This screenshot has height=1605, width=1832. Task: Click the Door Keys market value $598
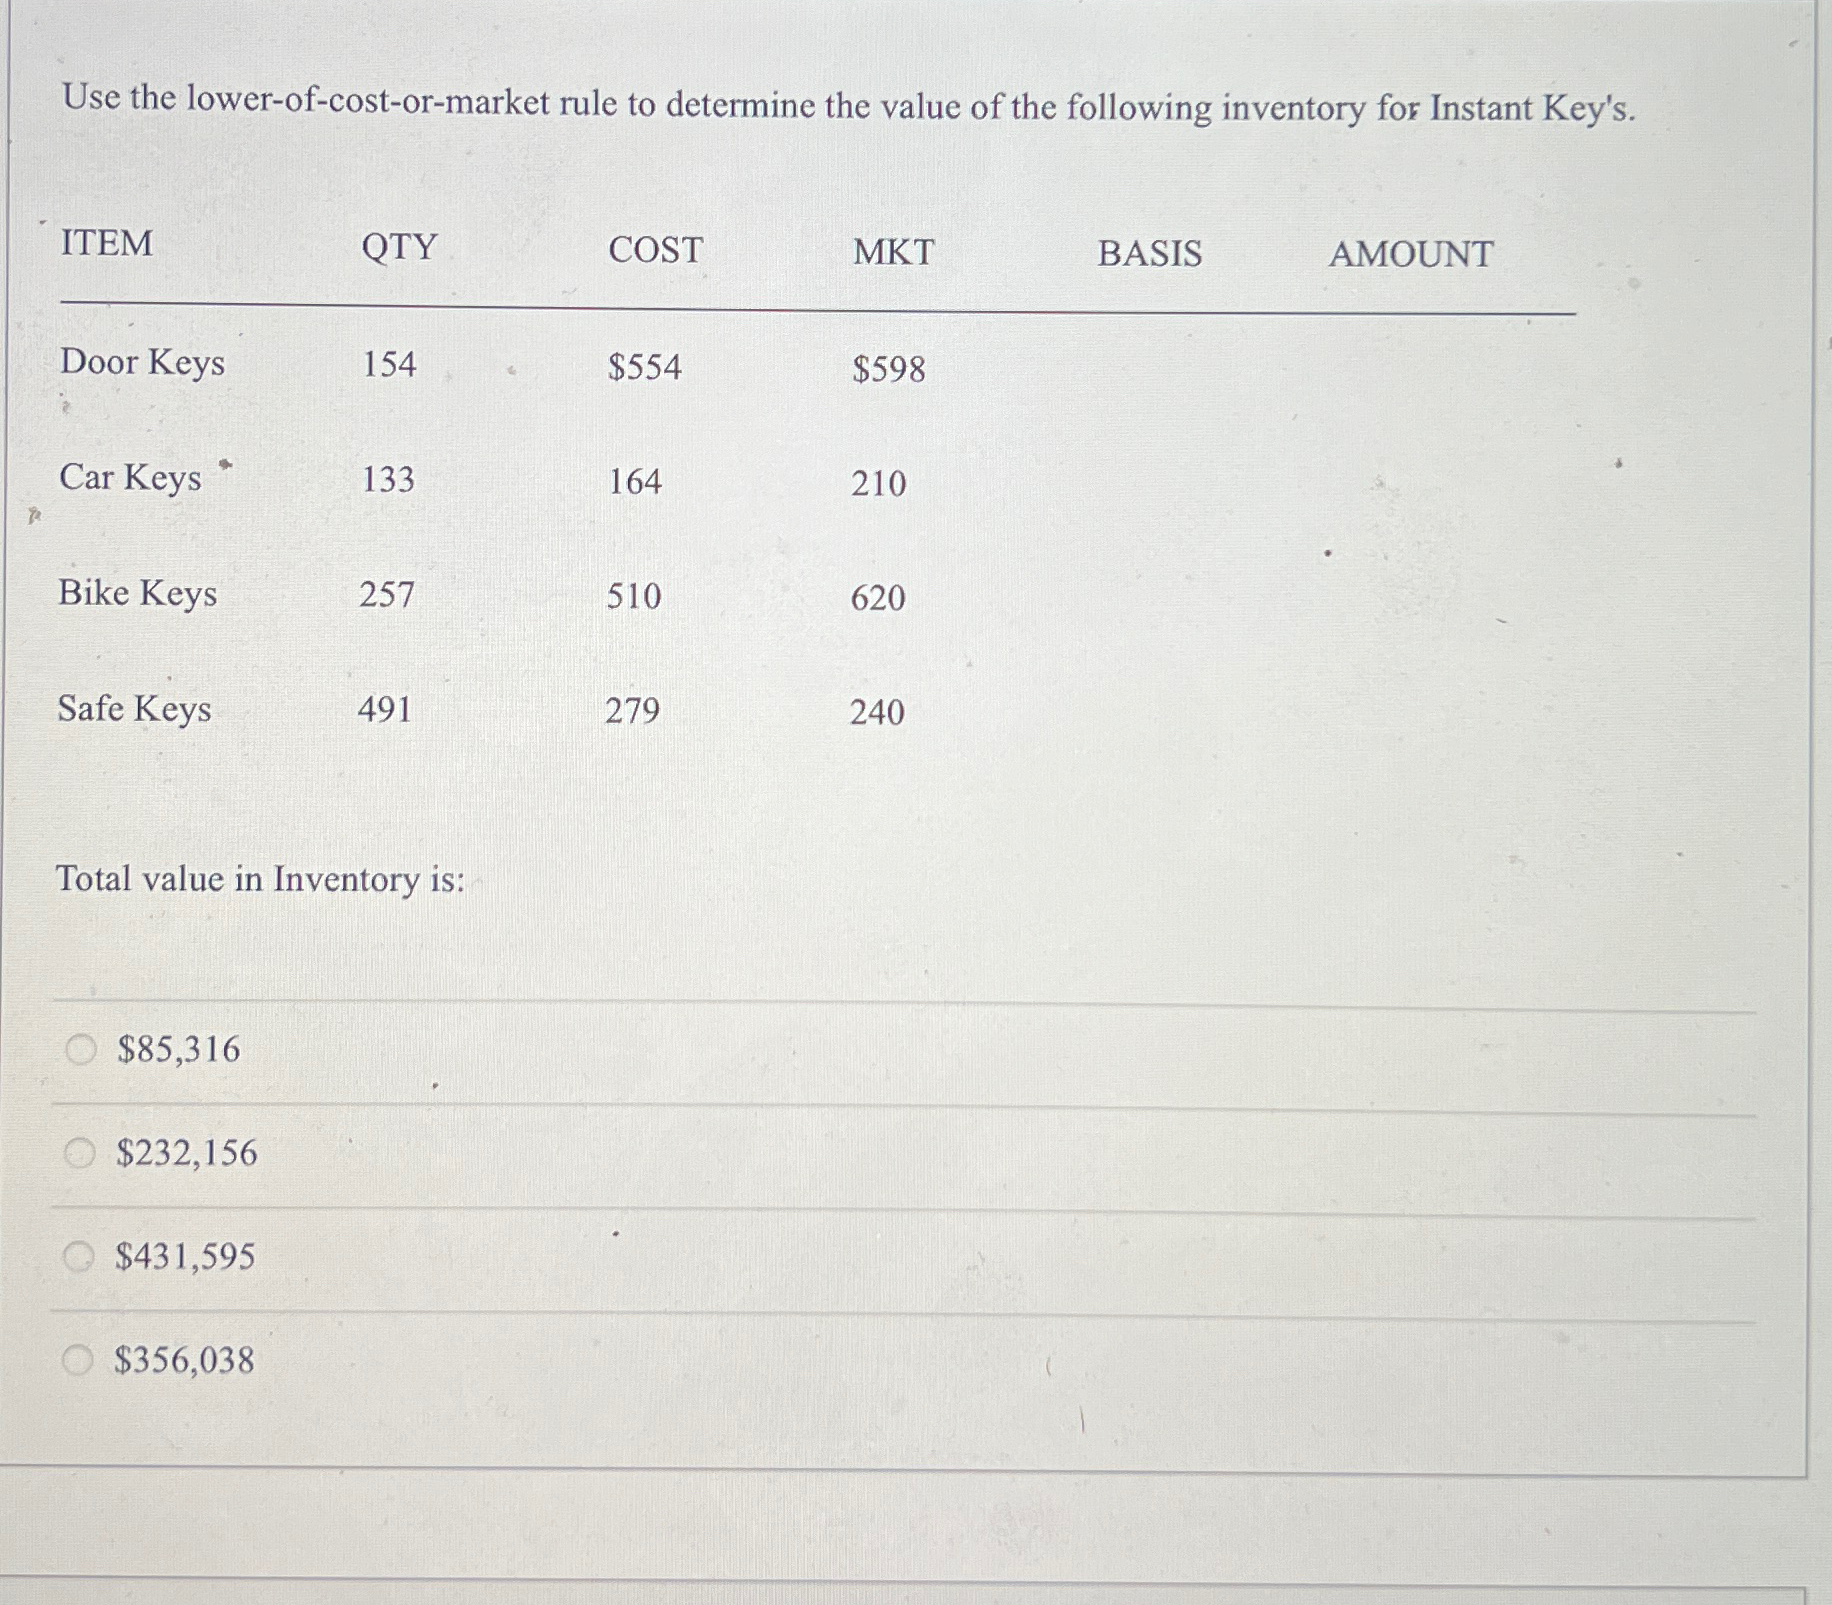889,369
